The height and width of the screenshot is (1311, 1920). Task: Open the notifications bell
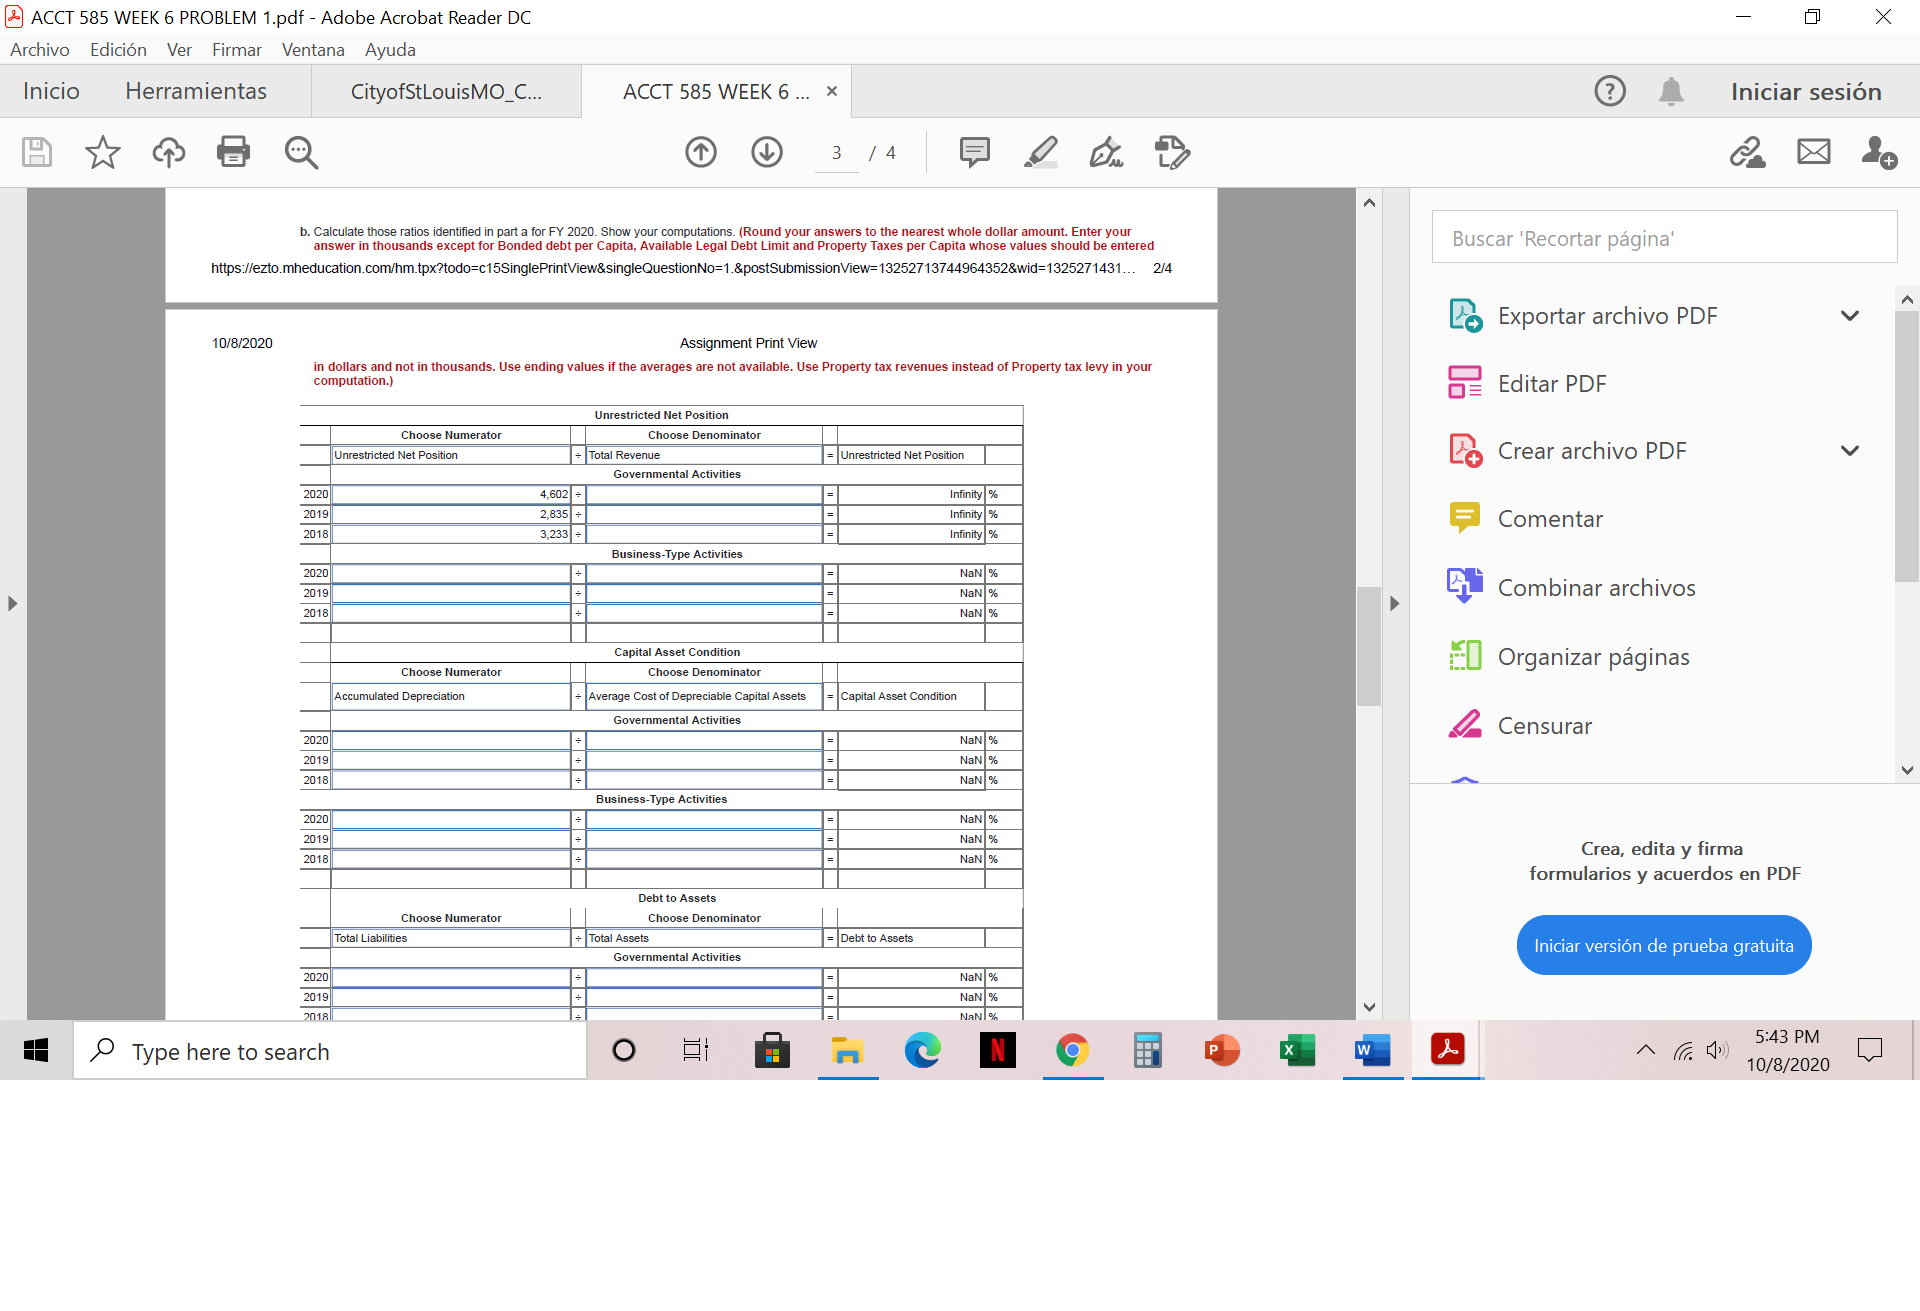point(1671,91)
